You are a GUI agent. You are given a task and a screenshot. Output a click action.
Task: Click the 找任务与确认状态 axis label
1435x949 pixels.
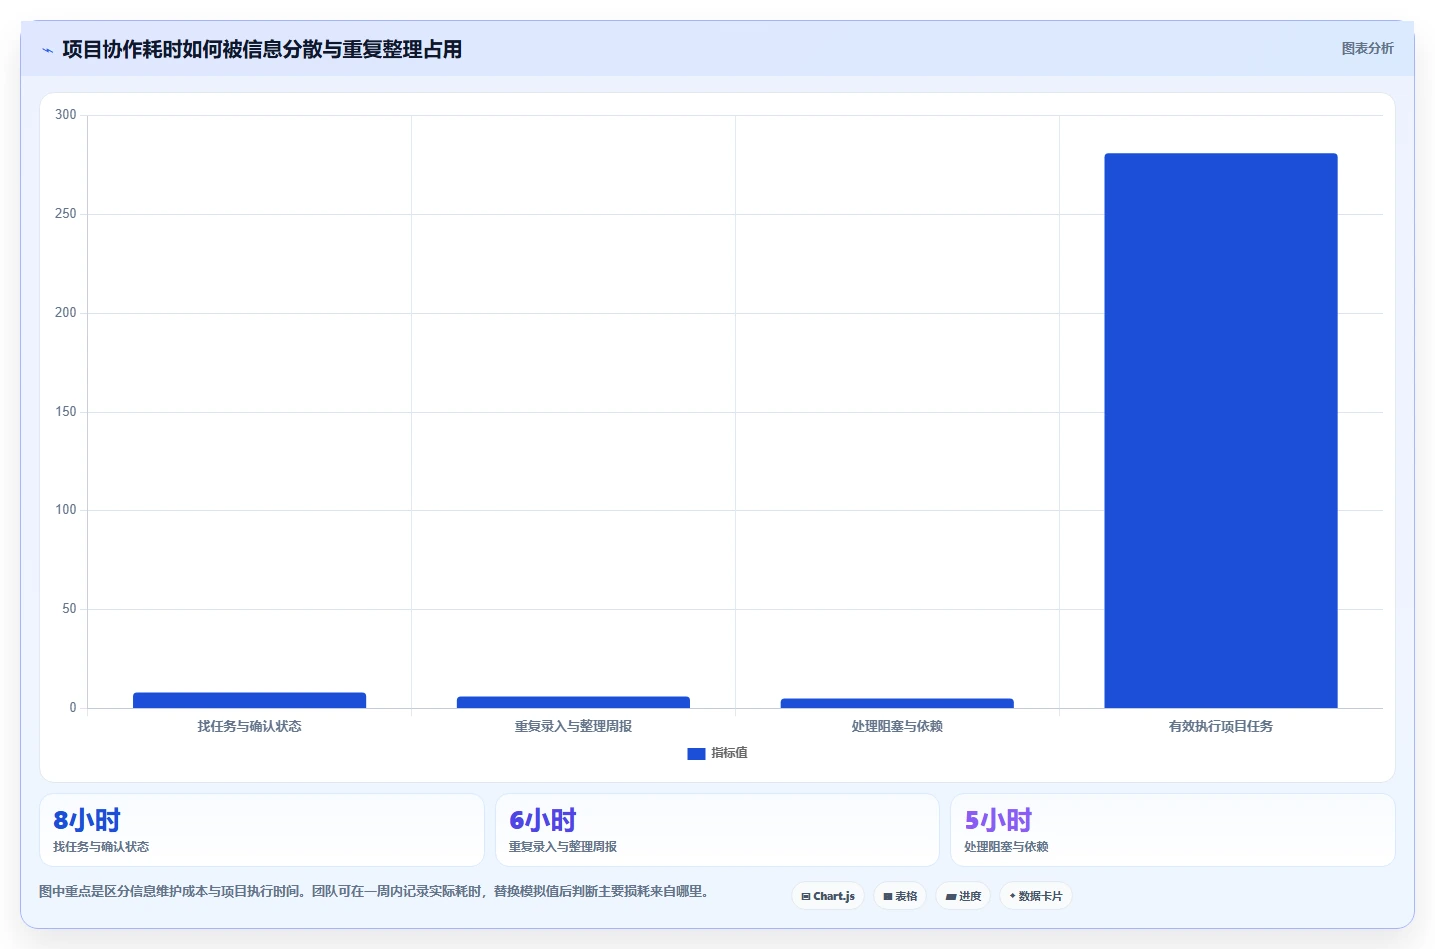[x=249, y=726]
